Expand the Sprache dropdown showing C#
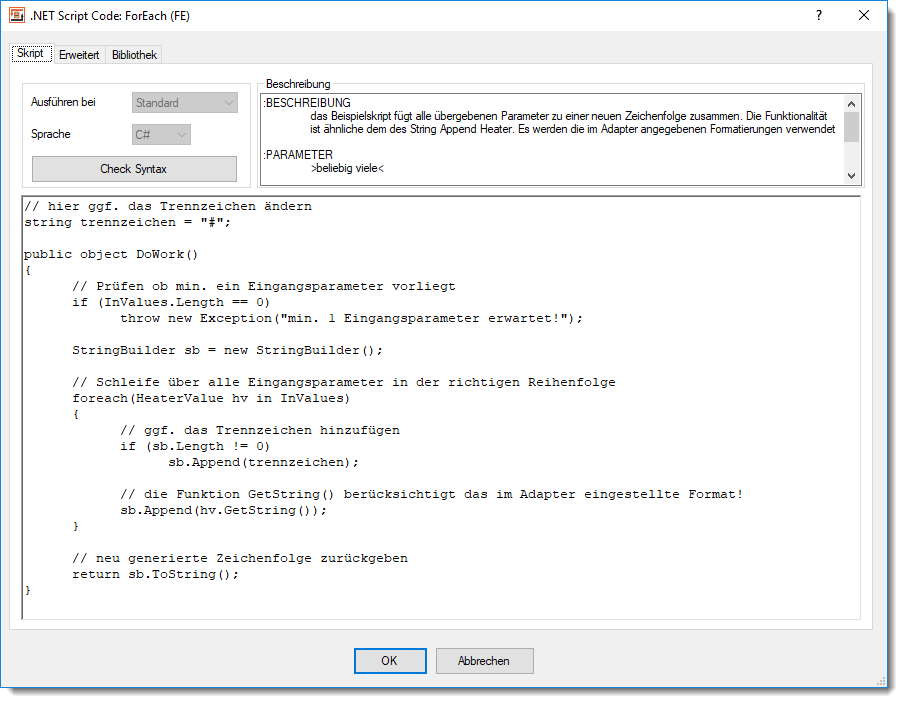903x703 pixels. pos(160,134)
